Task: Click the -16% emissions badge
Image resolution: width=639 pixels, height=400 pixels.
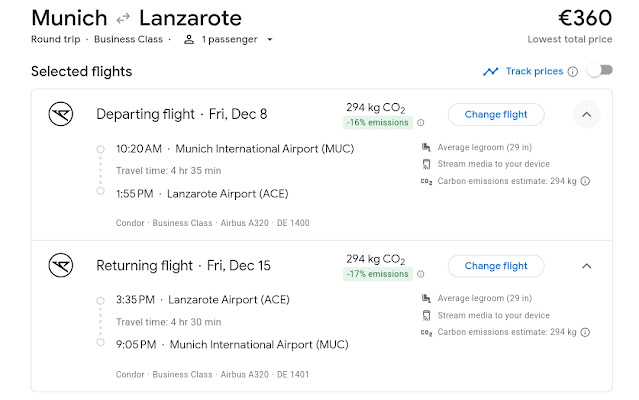Action: [379, 123]
